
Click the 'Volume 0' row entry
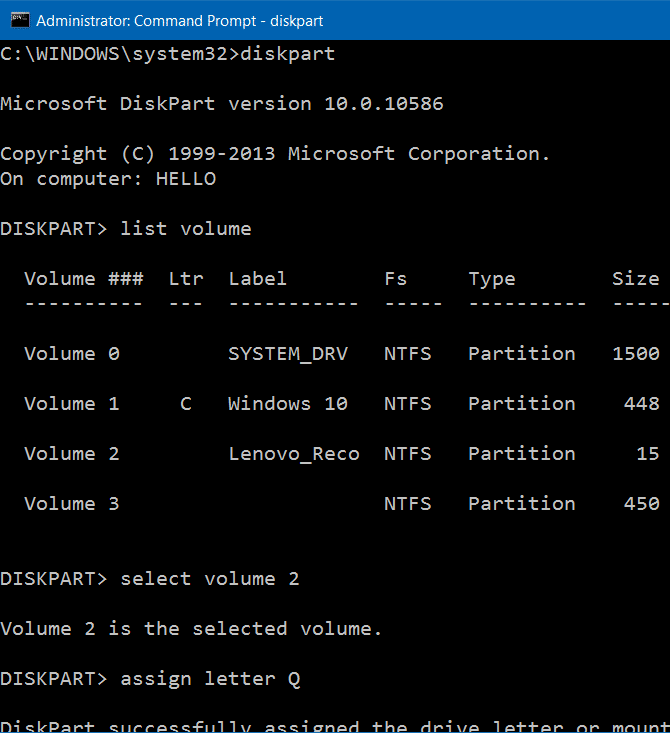72,354
